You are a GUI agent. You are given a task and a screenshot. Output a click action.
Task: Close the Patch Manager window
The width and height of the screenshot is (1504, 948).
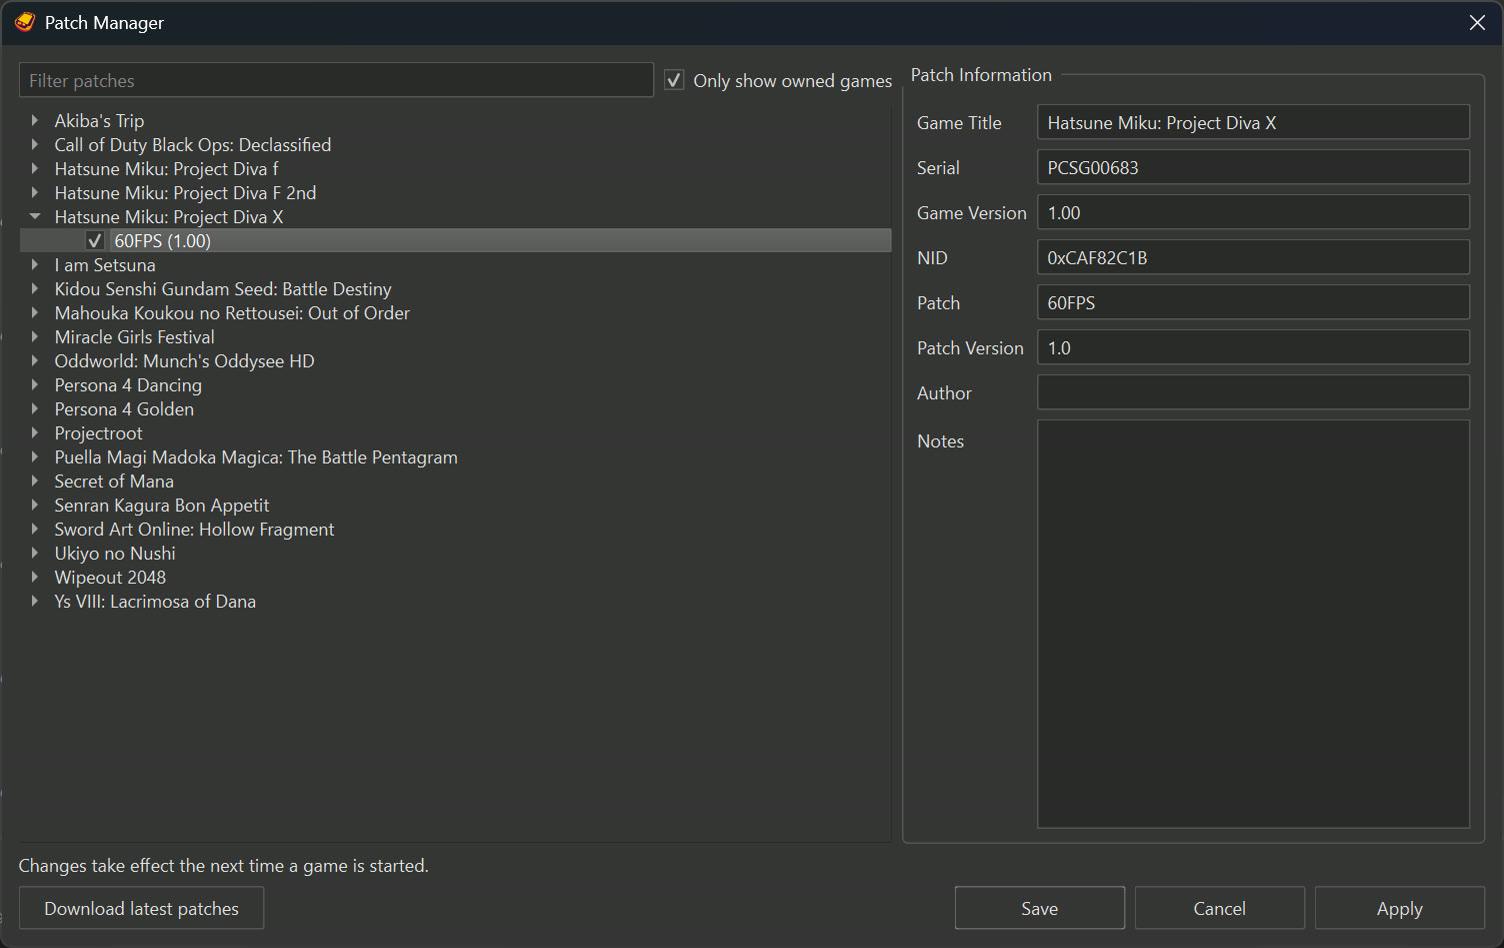[x=1477, y=22]
